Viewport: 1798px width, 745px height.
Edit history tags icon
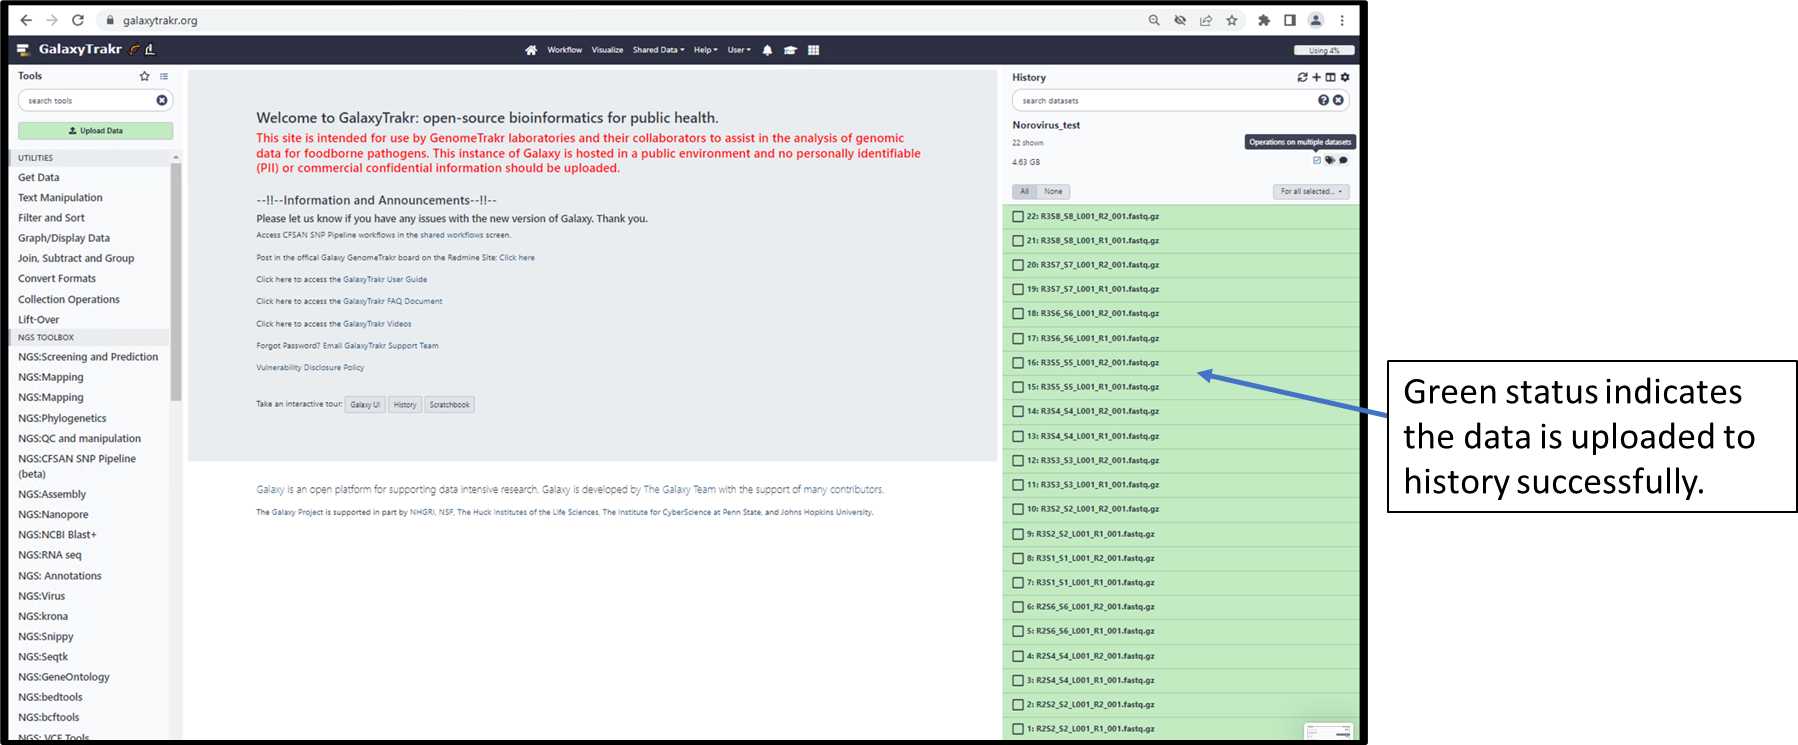pos(1330,160)
